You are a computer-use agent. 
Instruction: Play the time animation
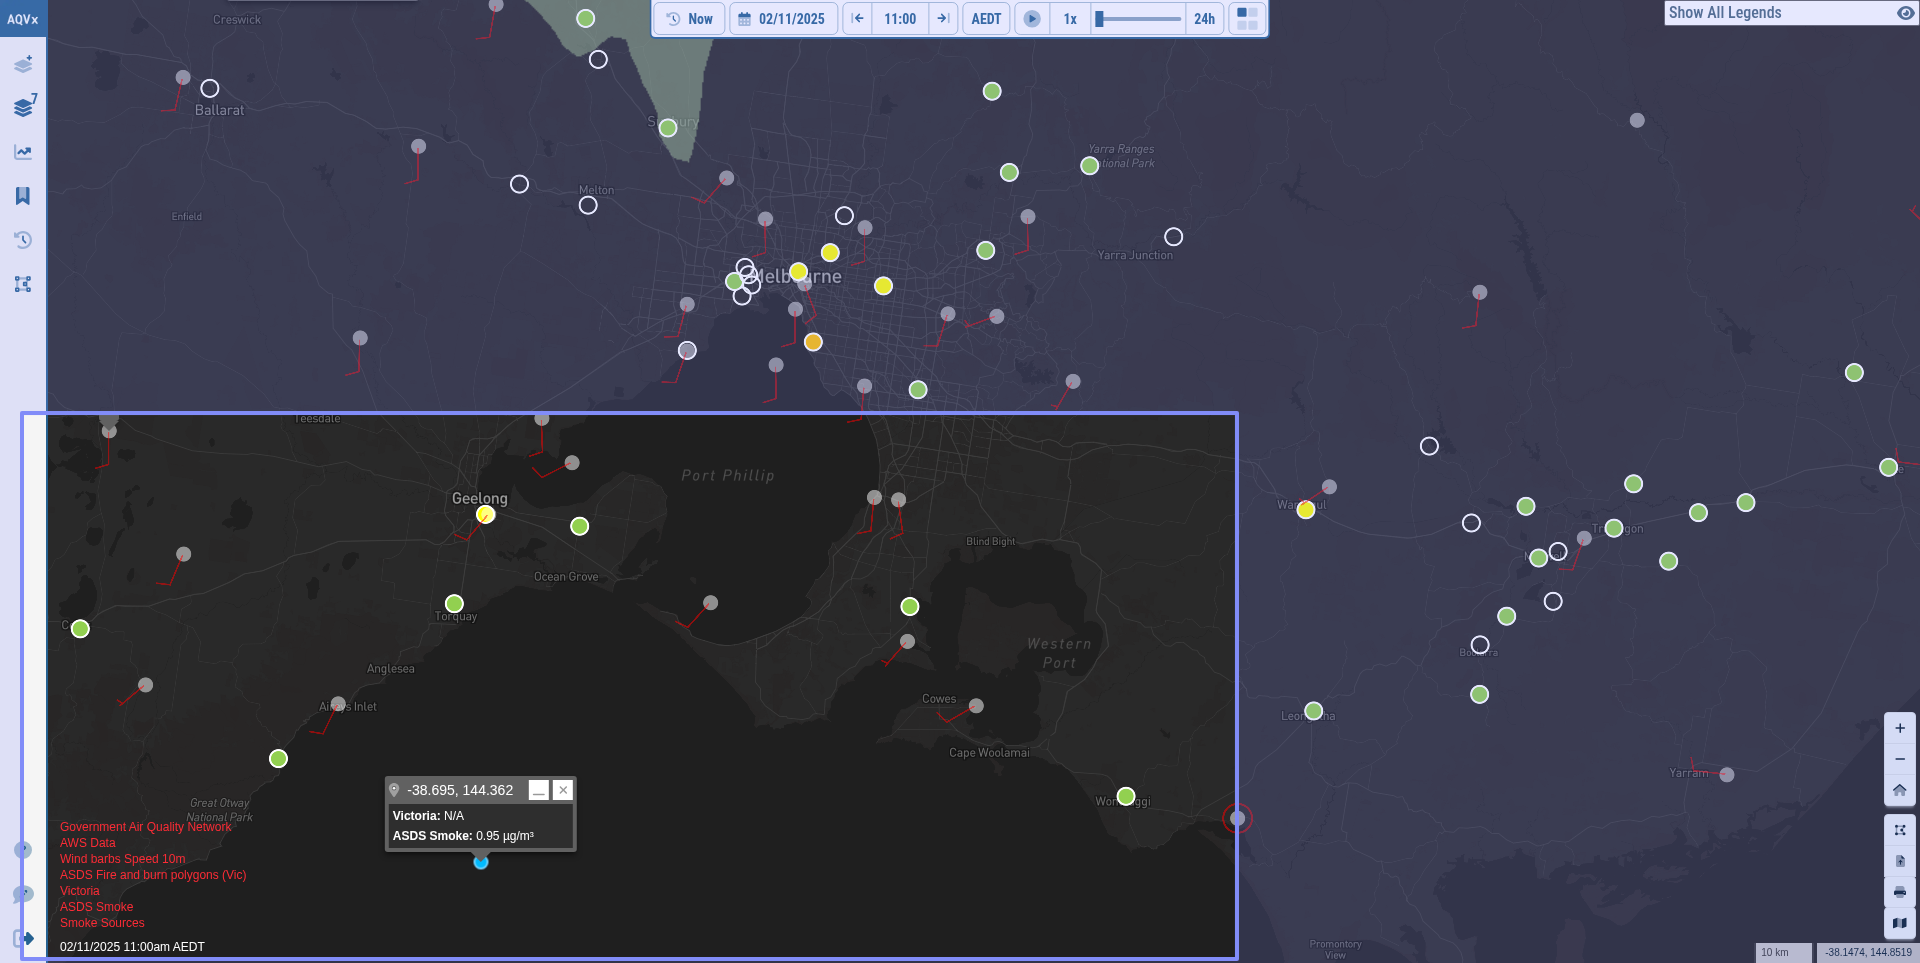(1032, 19)
